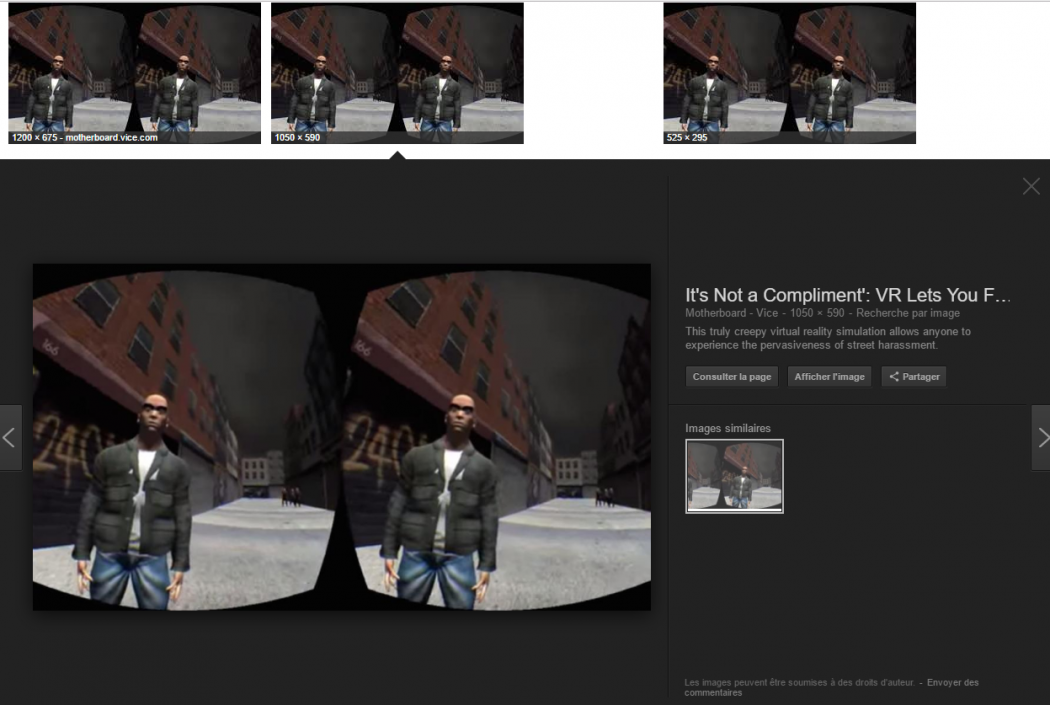
Task: Click Envoyer des commentaires link
Action: pyautogui.click(x=831, y=688)
